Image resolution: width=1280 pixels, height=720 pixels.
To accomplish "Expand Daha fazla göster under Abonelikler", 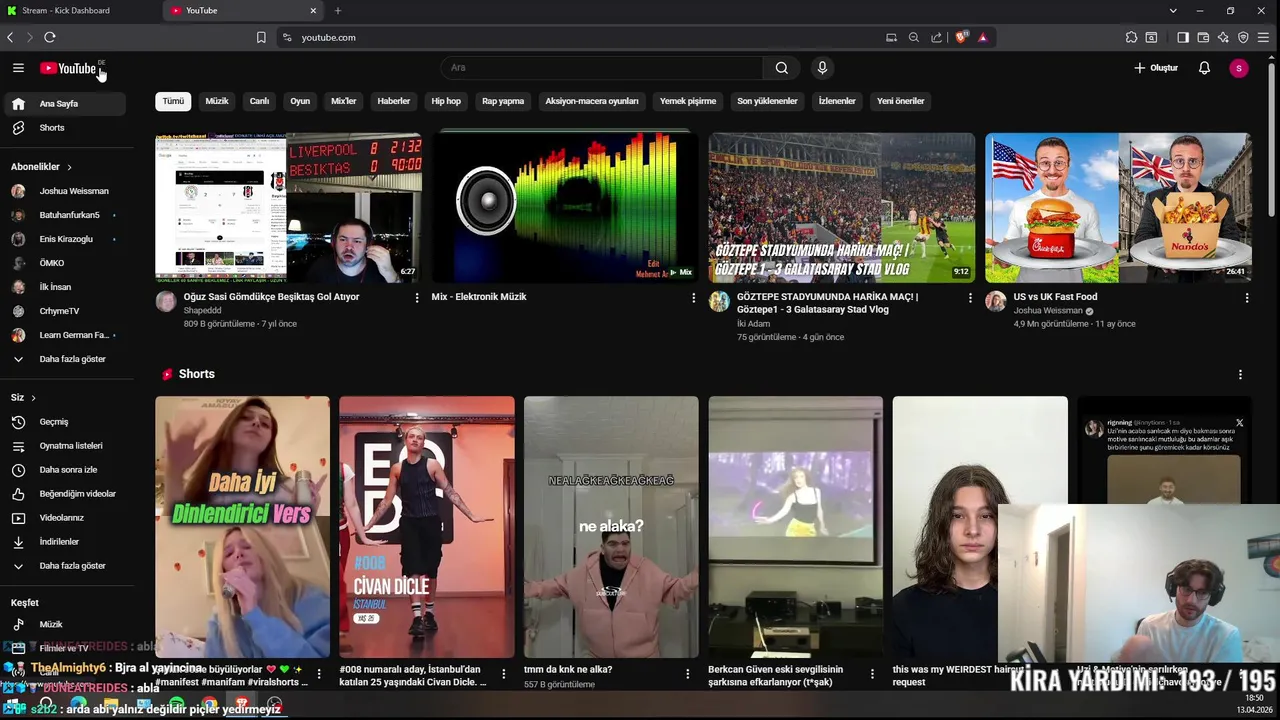I will click(63, 359).
